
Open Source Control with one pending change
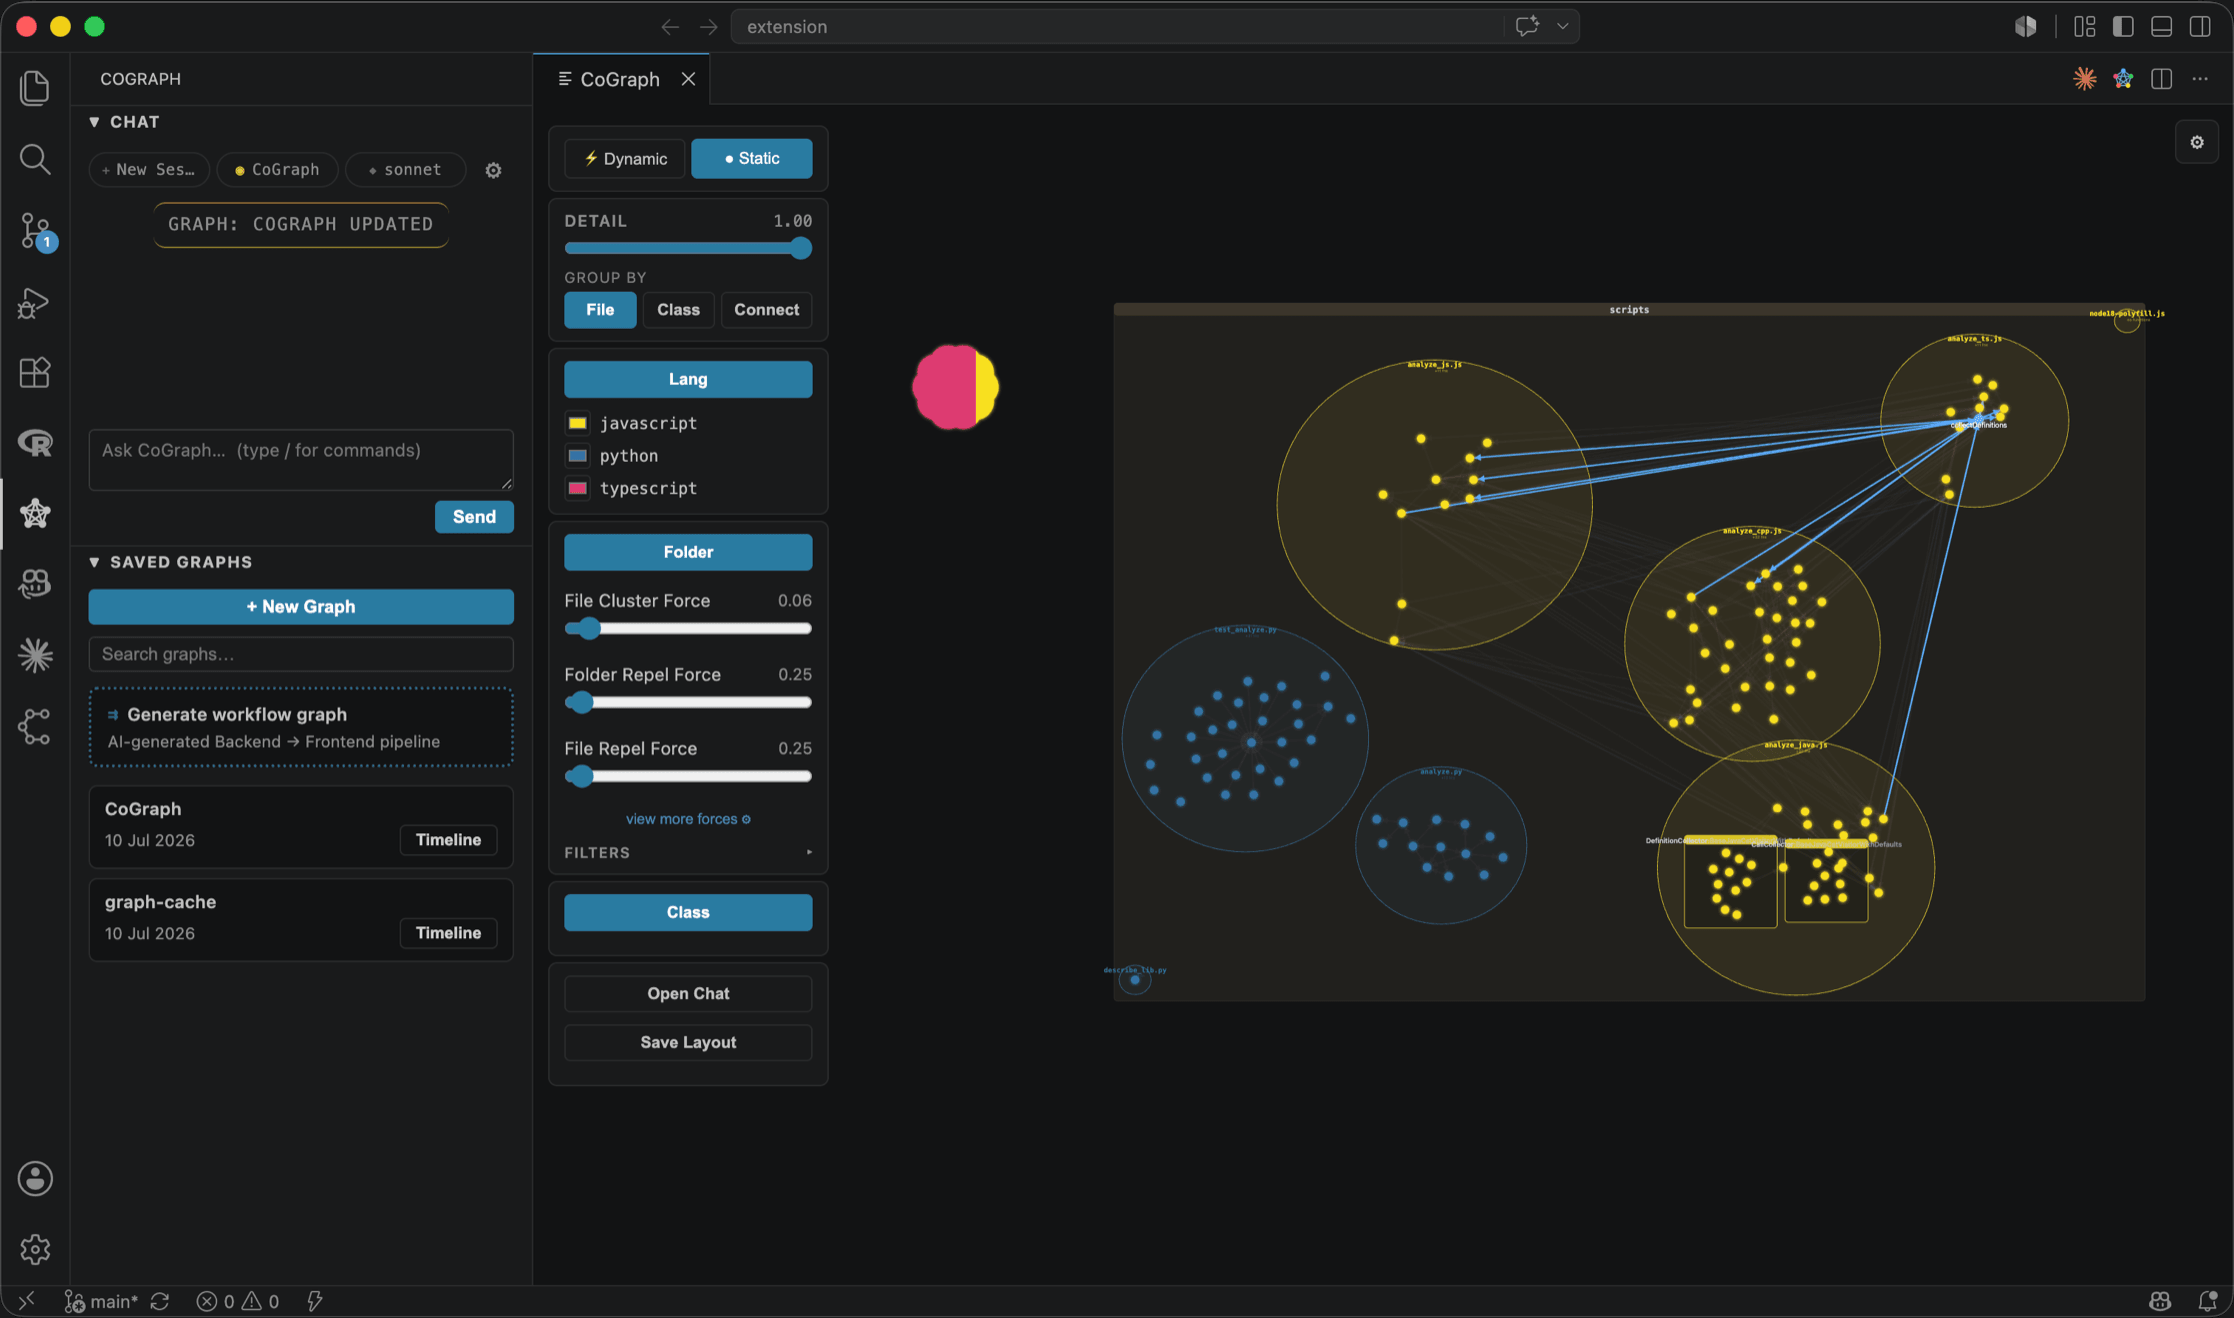point(35,231)
